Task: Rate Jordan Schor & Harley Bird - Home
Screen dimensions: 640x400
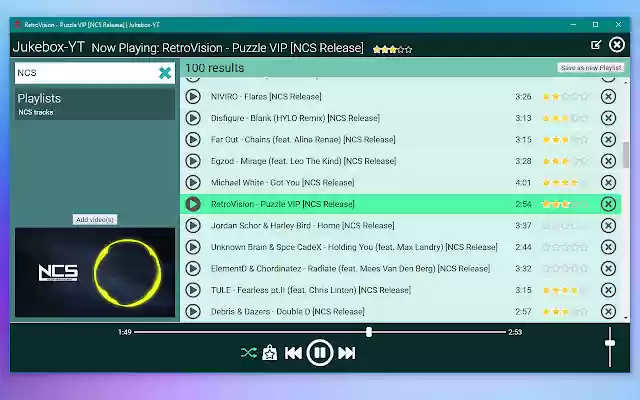Action: (x=565, y=226)
